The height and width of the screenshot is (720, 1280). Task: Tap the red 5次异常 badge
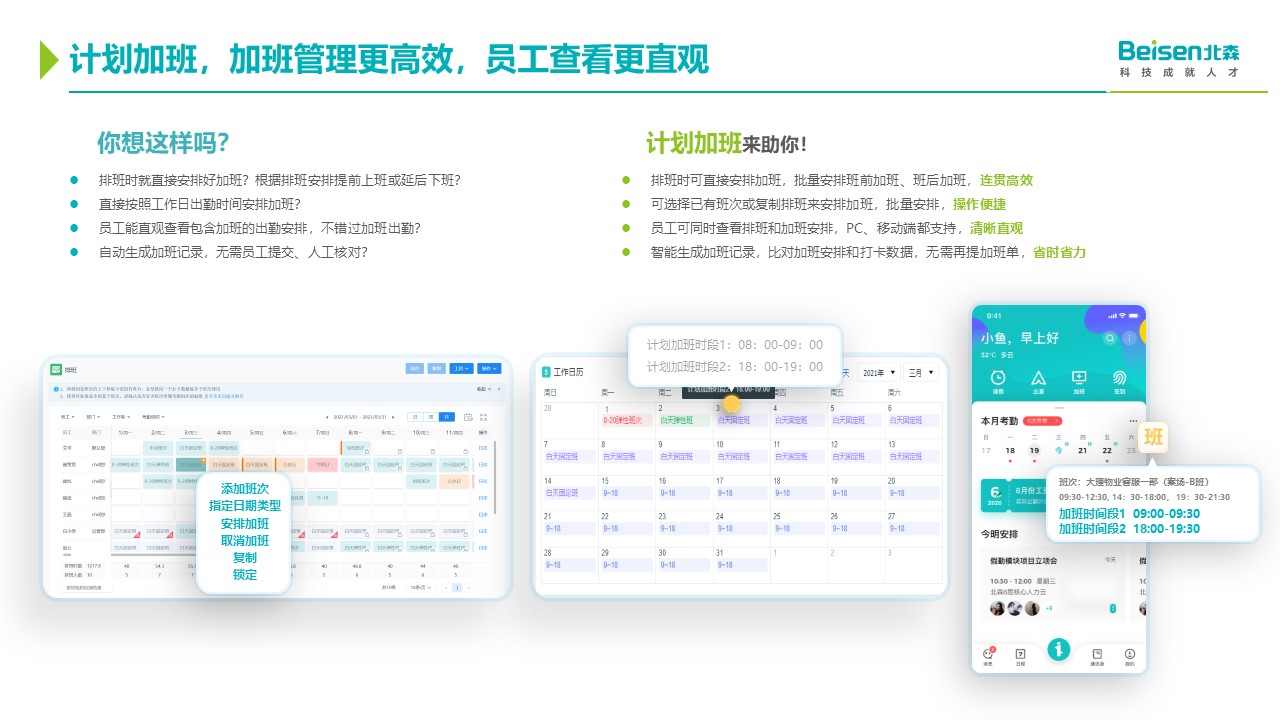[x=1043, y=421]
